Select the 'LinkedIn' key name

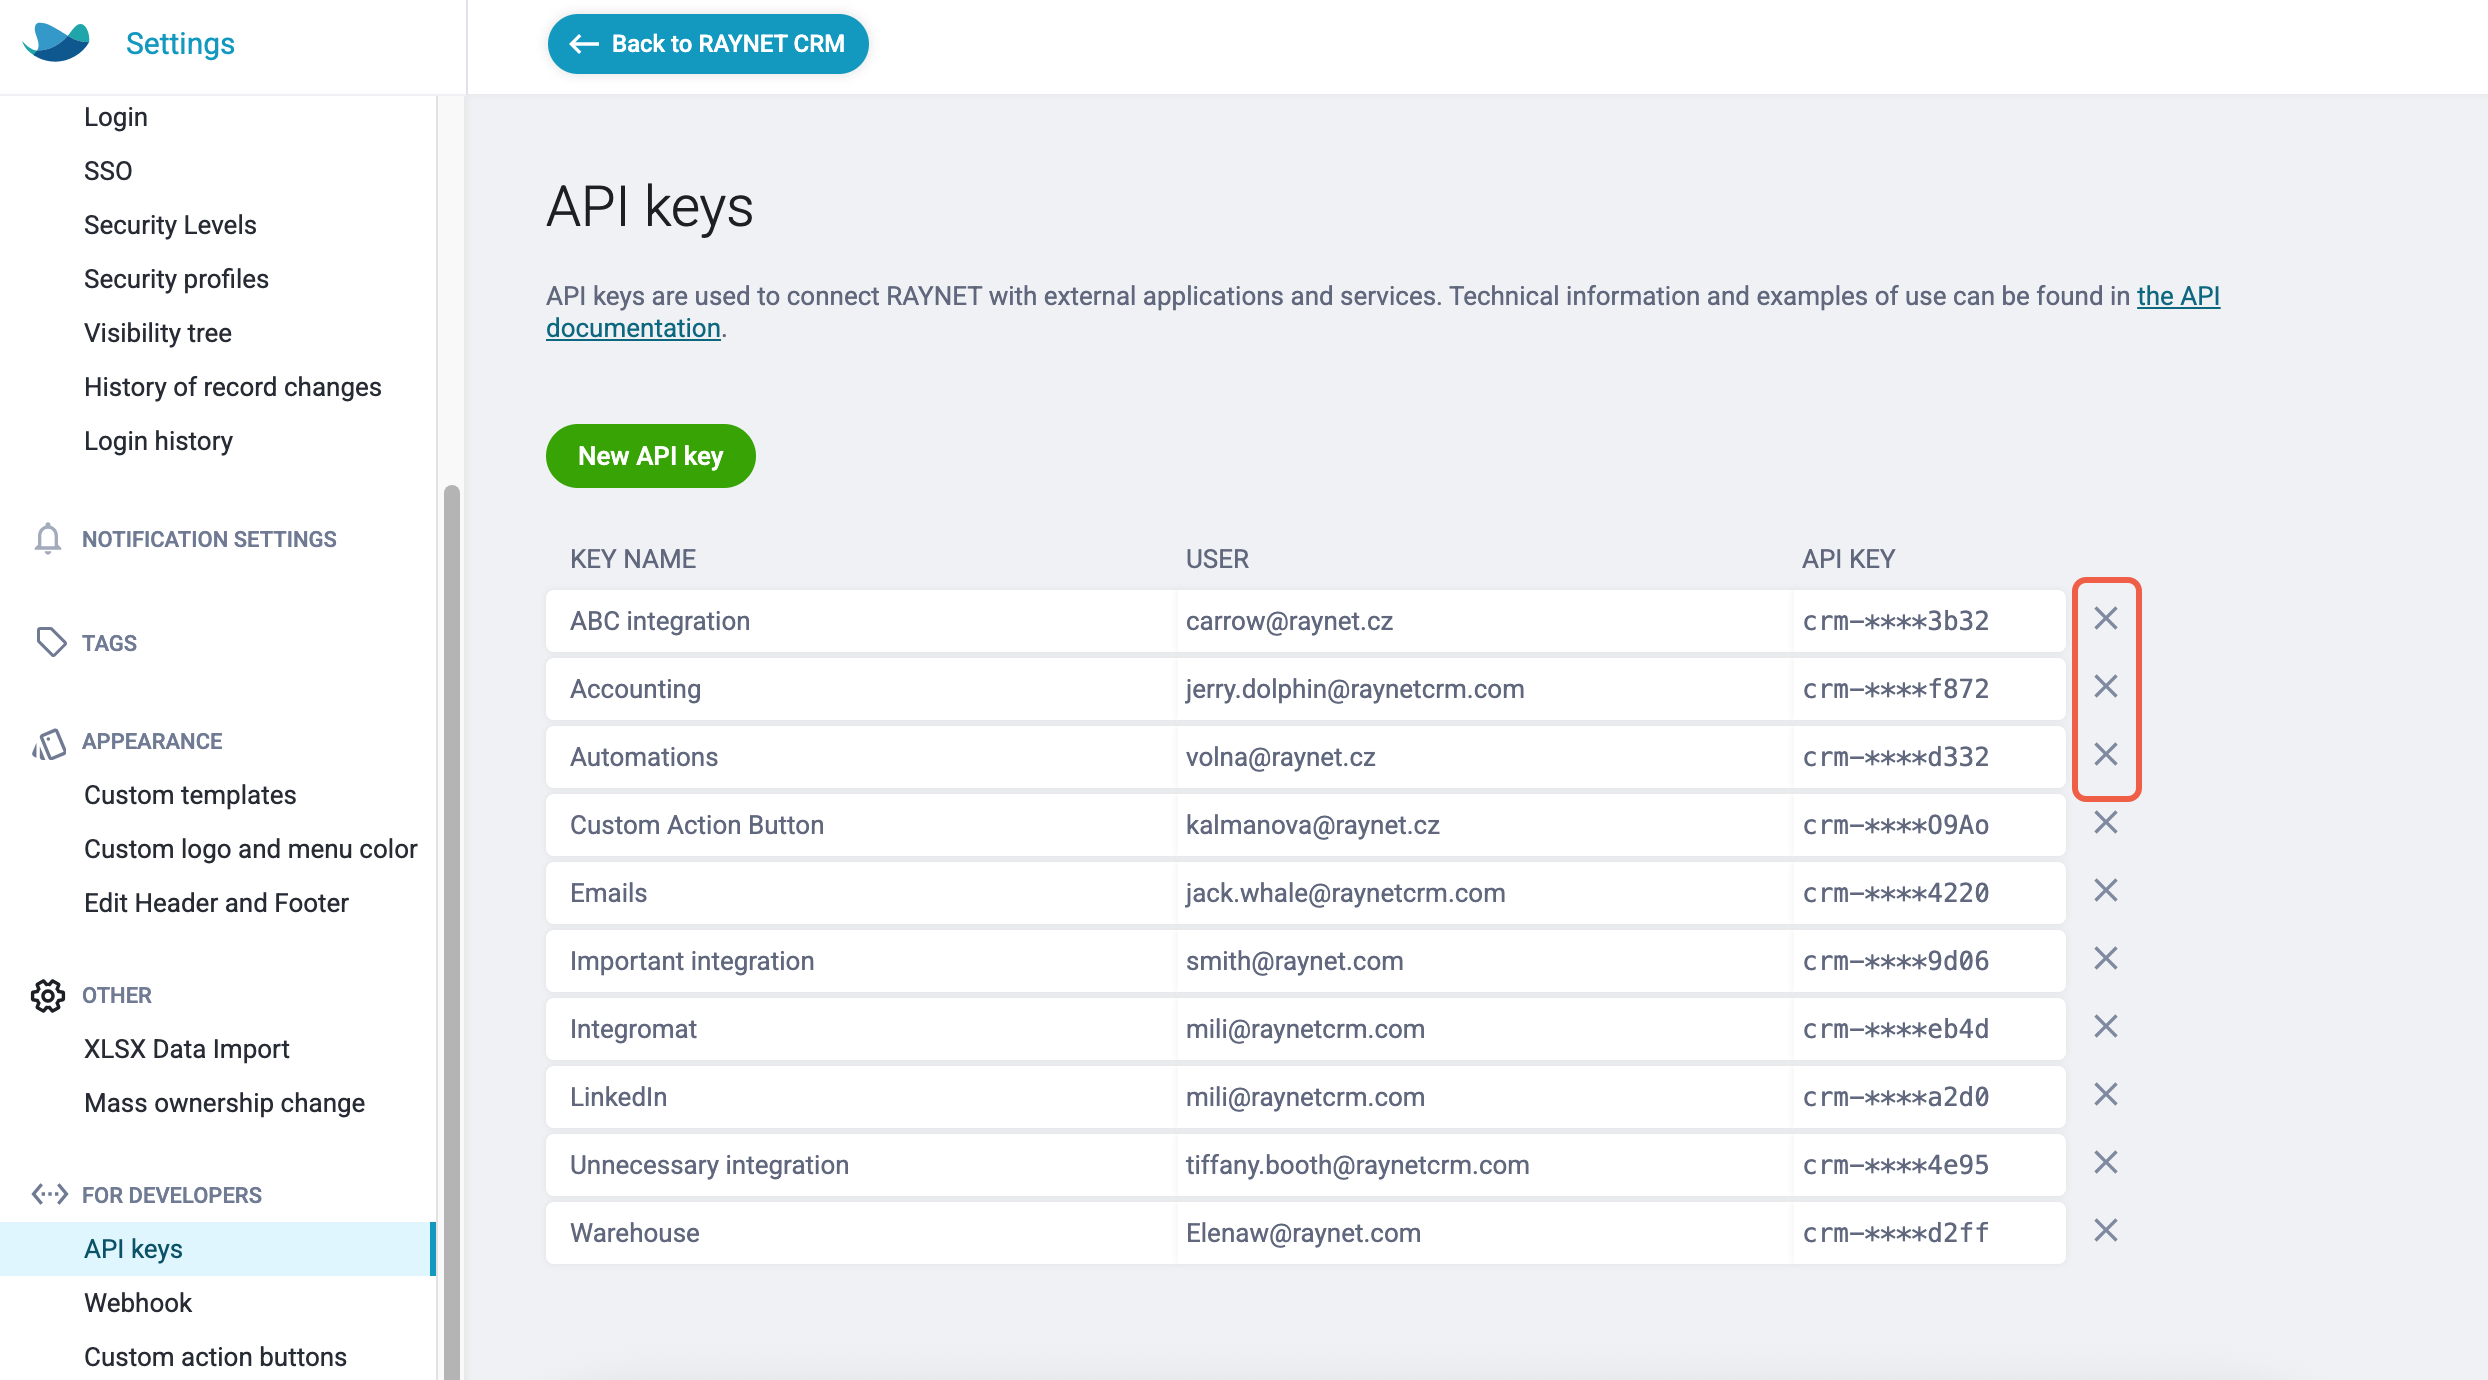619,1097
